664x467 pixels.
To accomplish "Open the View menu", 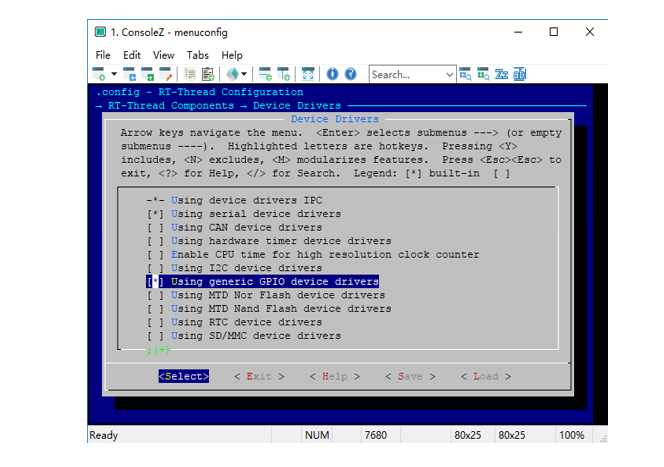I will click(163, 55).
